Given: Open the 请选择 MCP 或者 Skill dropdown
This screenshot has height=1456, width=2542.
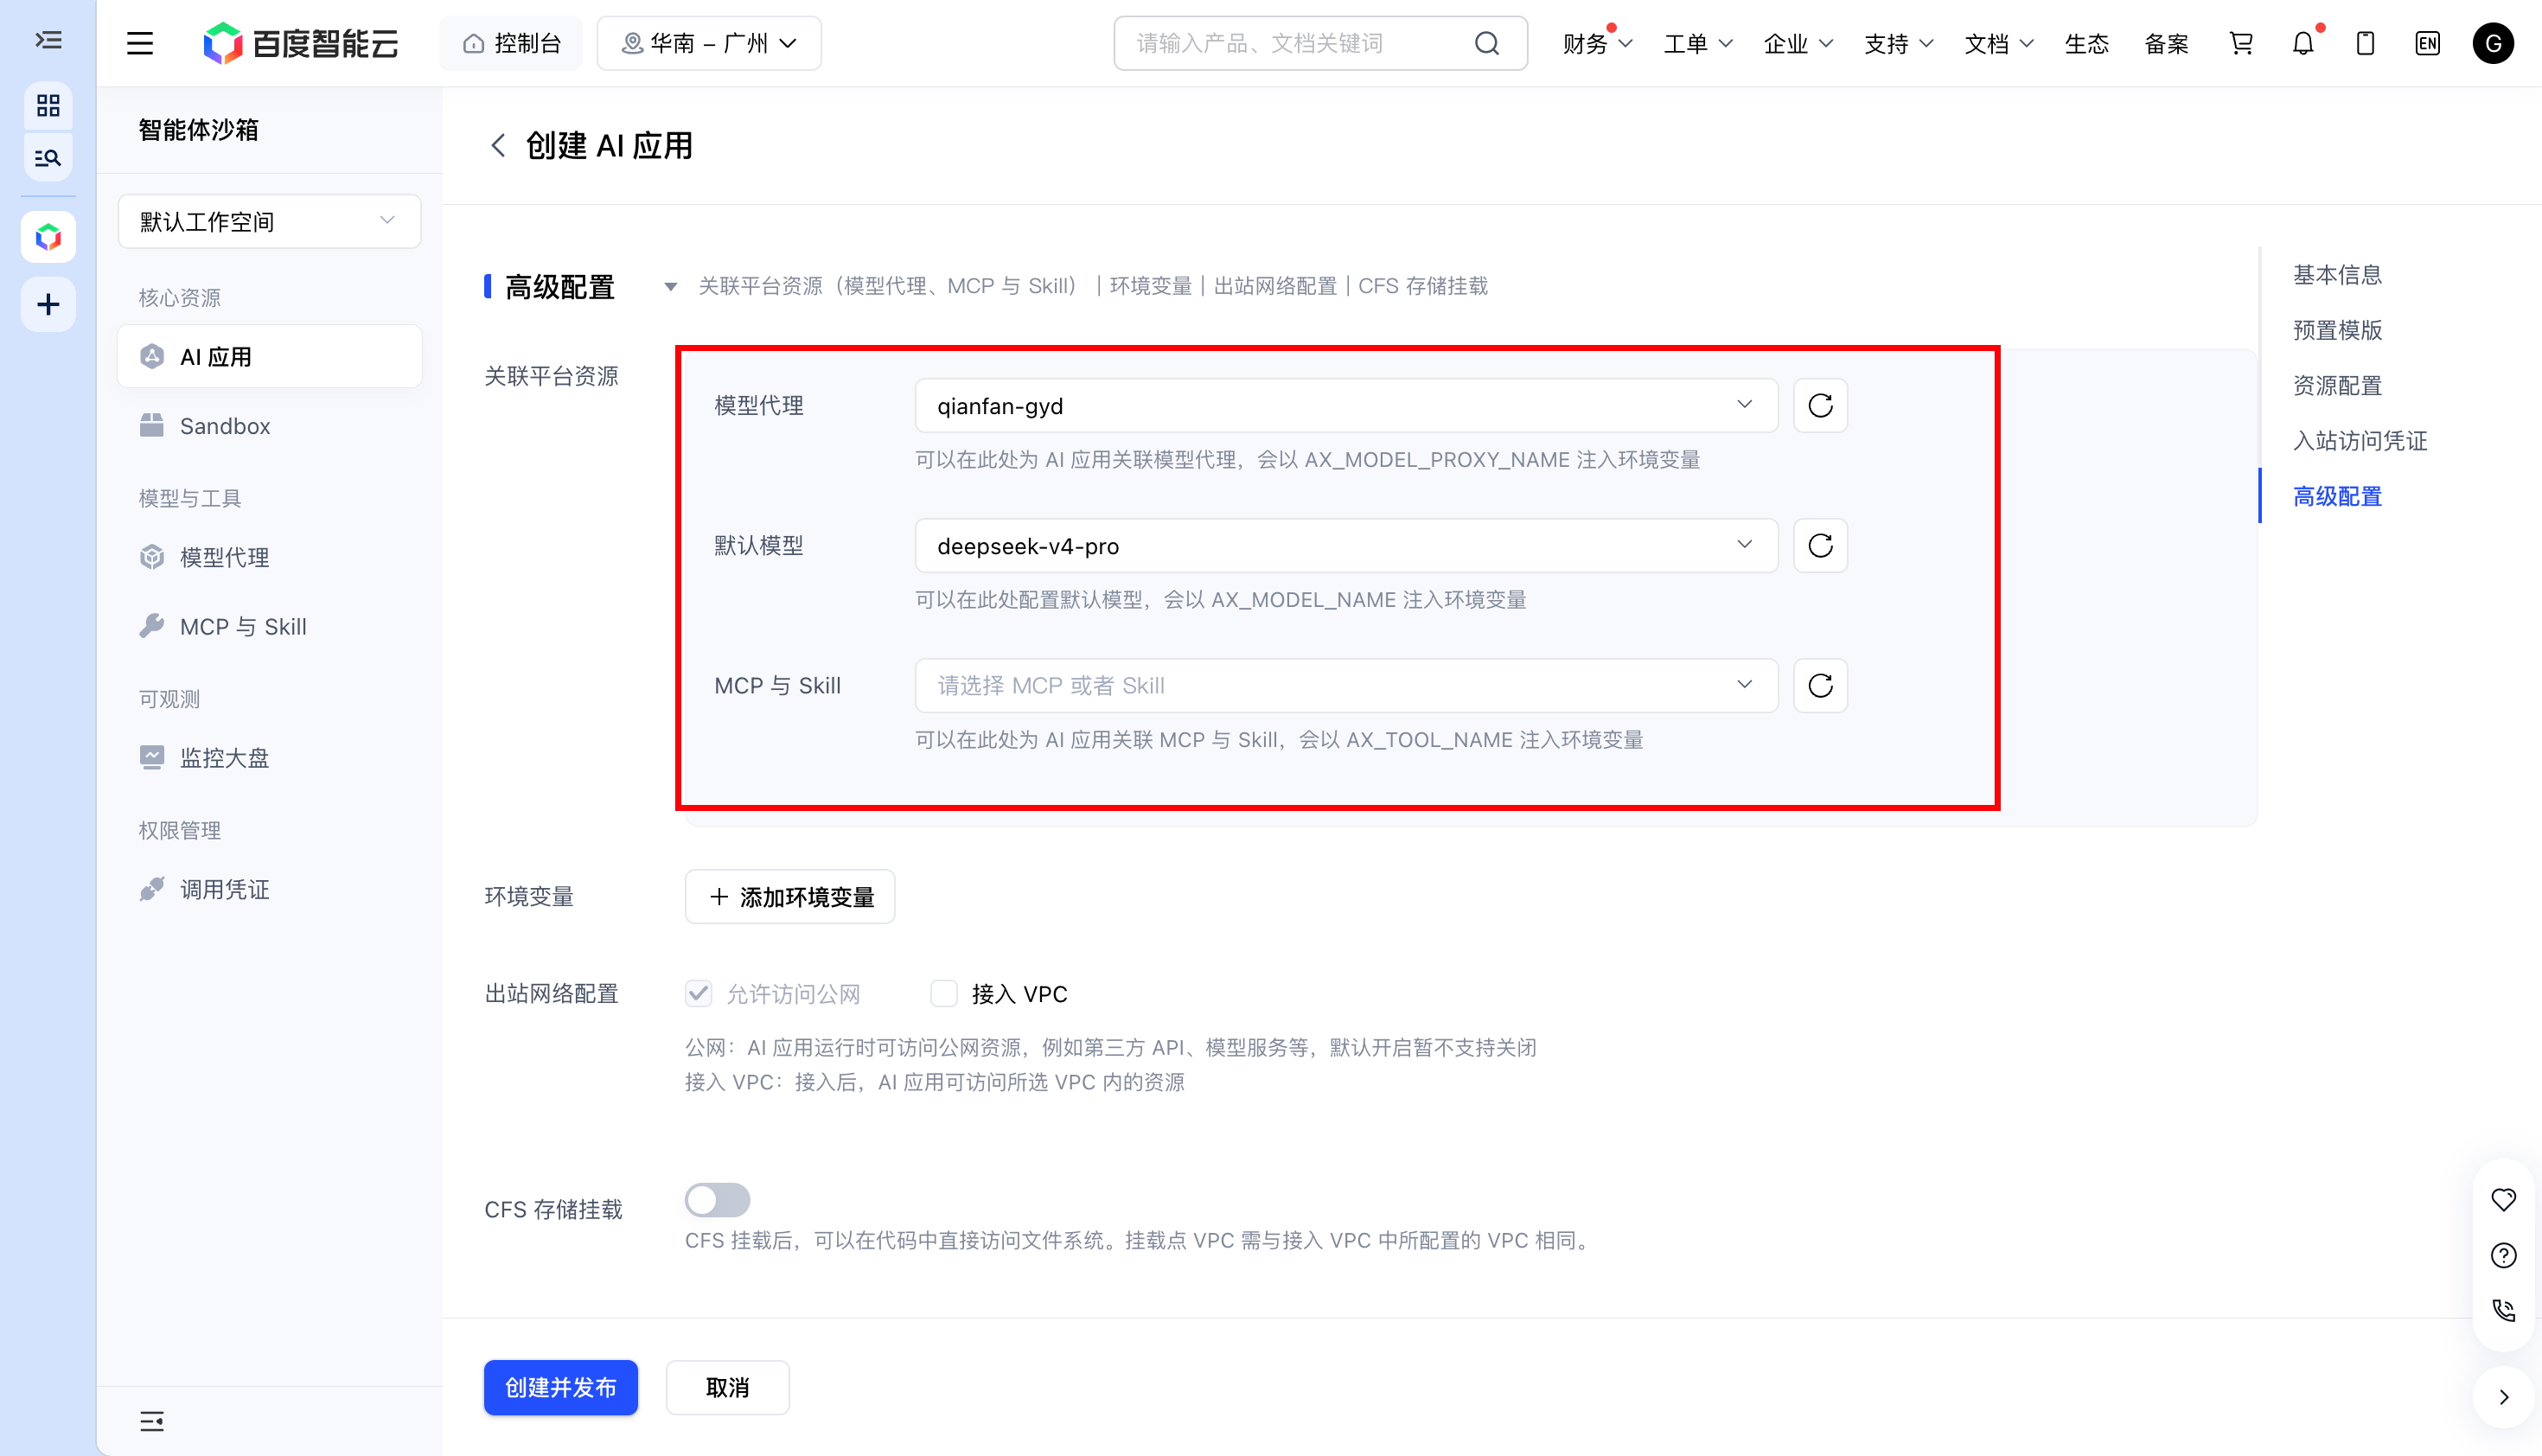Looking at the screenshot, I should [x=1346, y=685].
